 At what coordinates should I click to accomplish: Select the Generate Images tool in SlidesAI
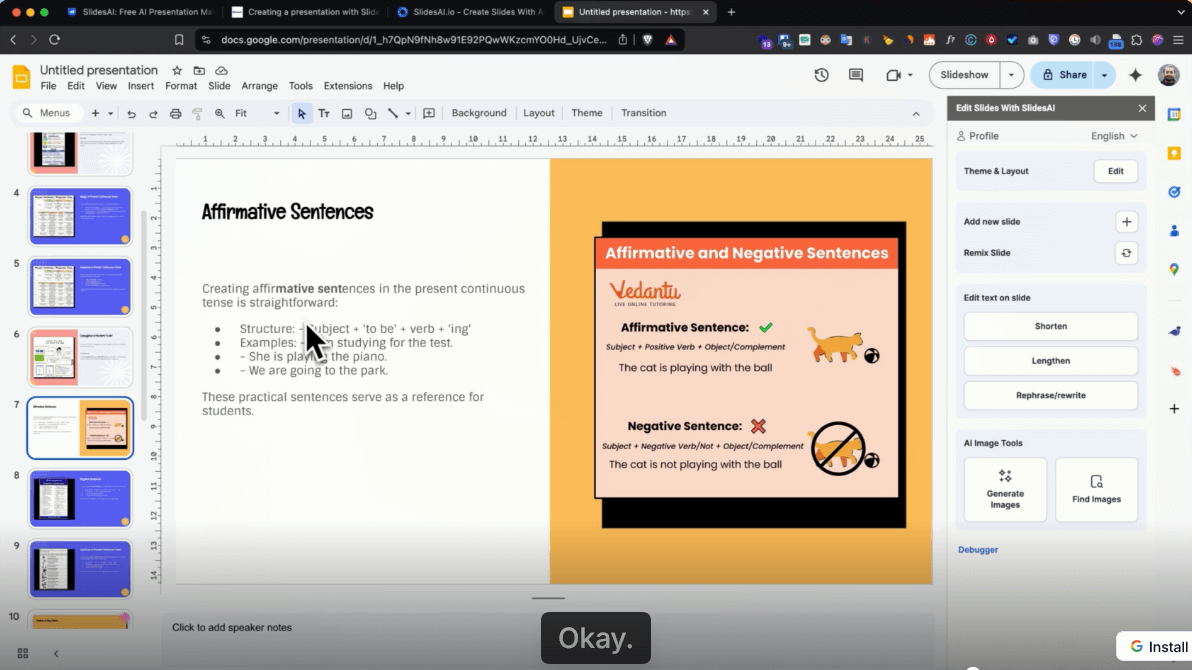click(x=1005, y=489)
